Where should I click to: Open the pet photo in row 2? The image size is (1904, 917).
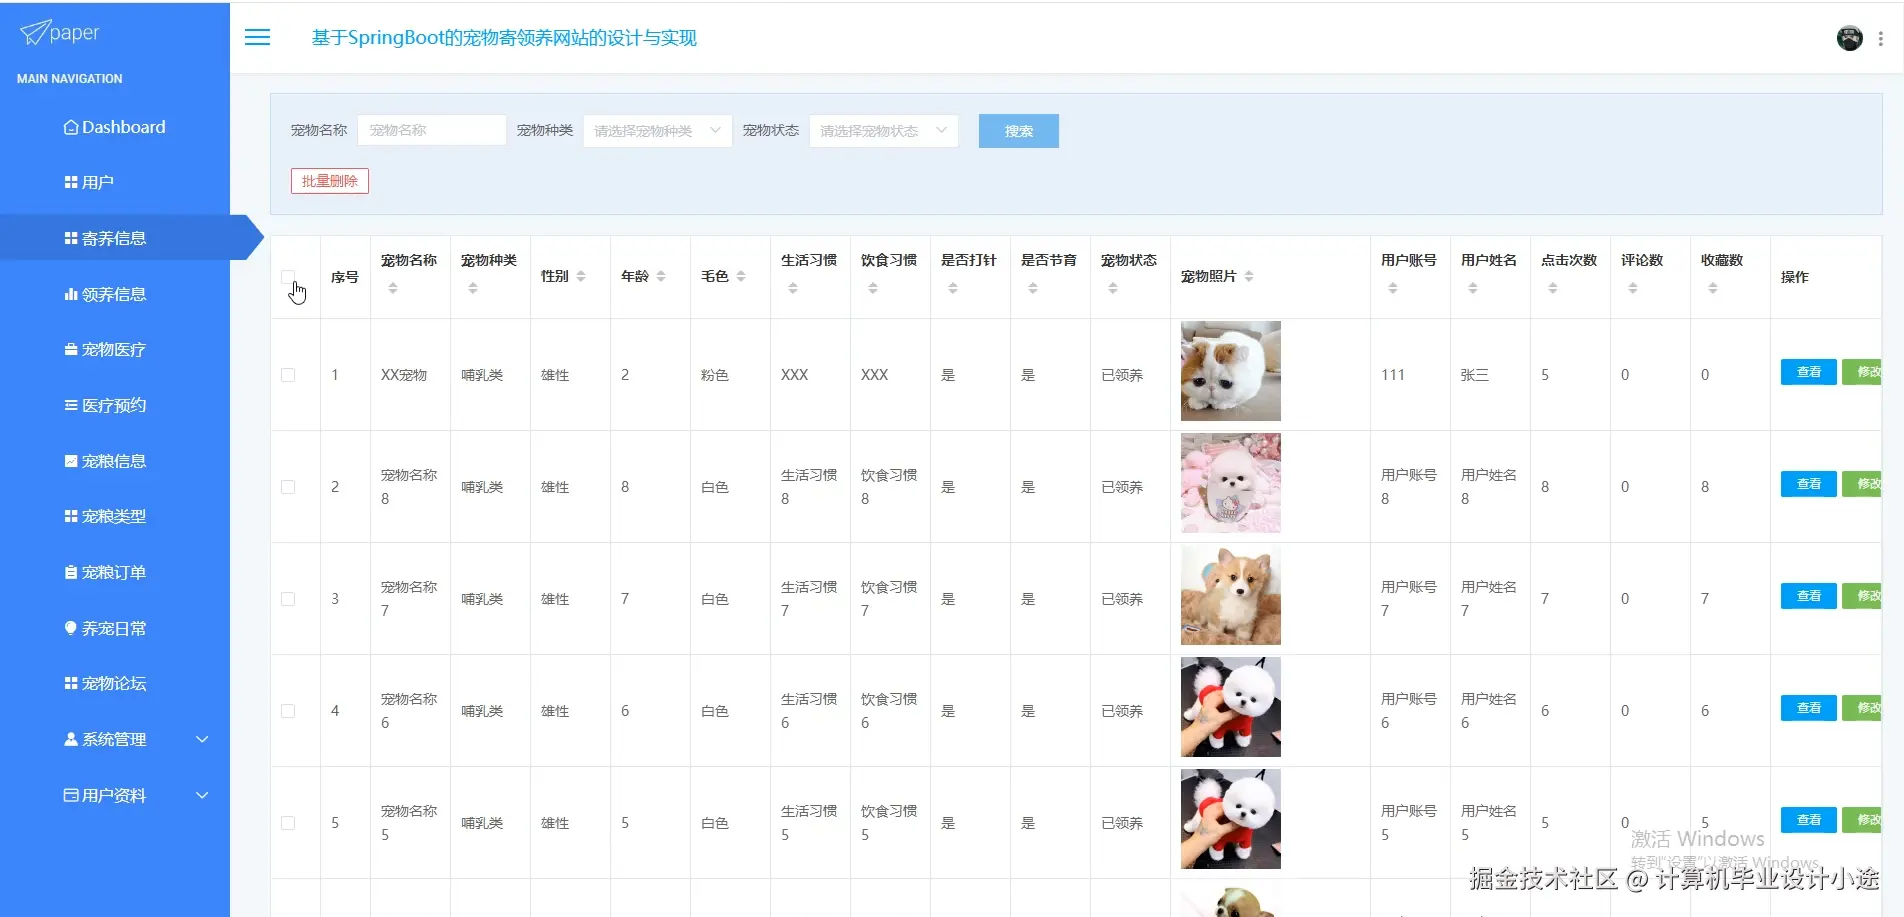(1230, 483)
